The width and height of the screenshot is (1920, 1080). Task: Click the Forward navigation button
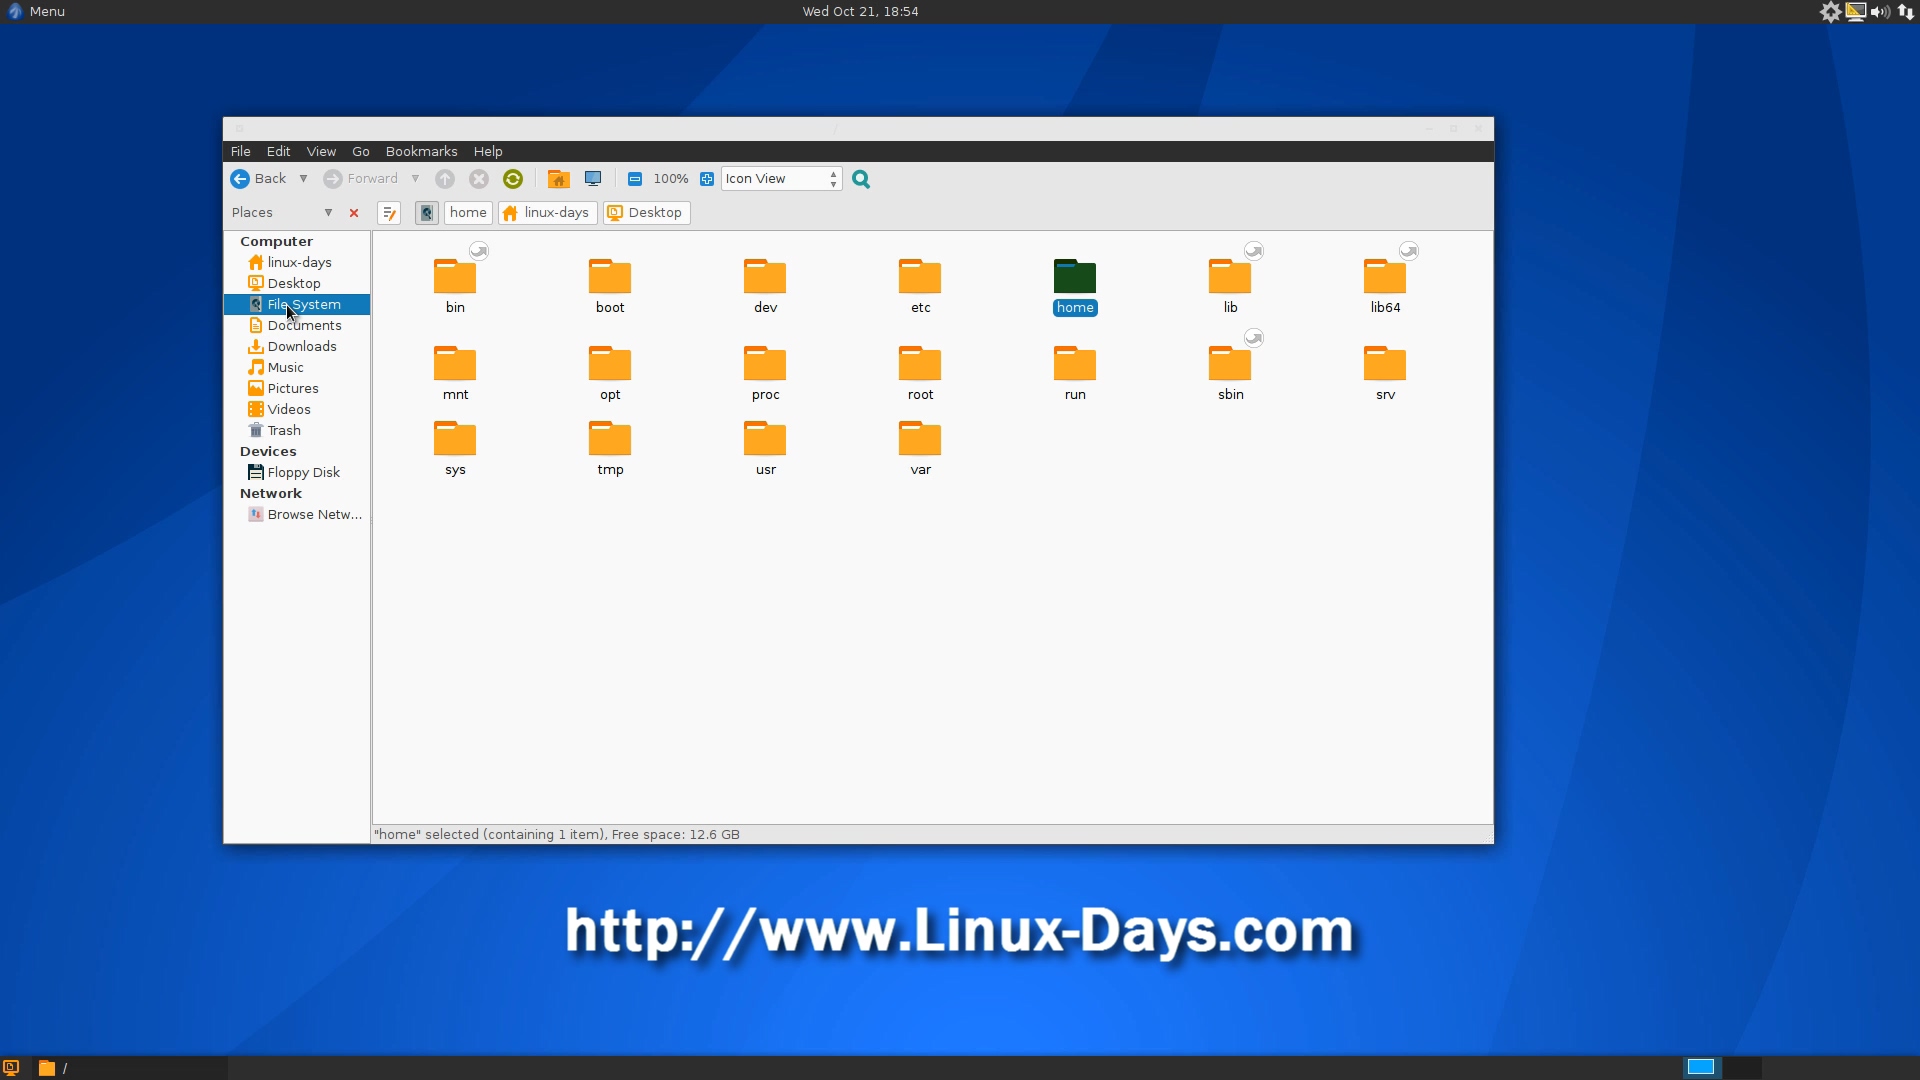[361, 179]
